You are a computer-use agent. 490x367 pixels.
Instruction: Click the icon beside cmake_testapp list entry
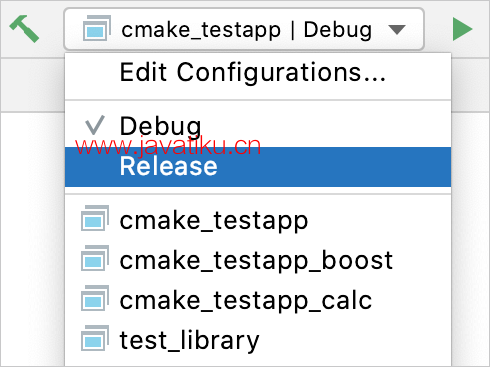pyautogui.click(x=95, y=218)
